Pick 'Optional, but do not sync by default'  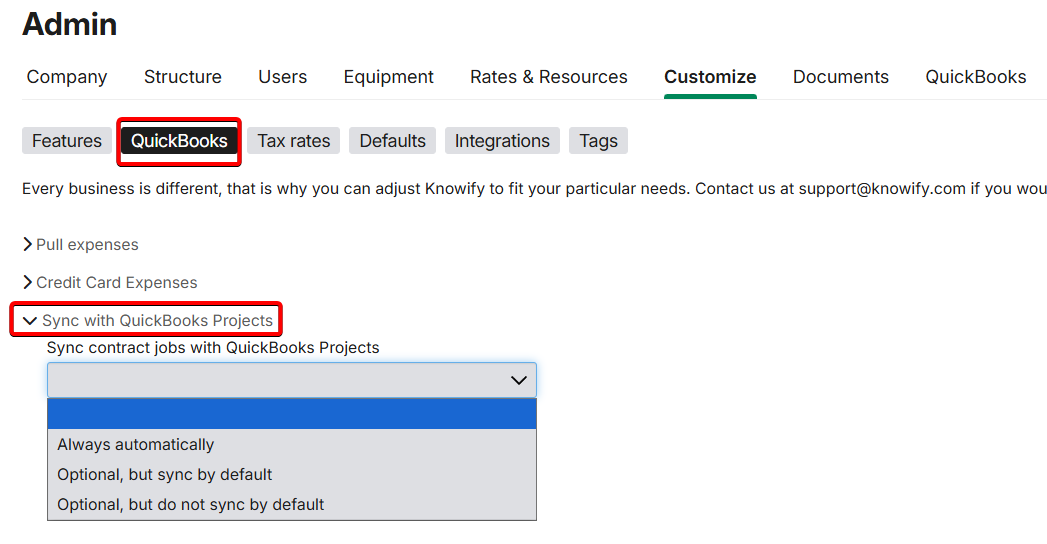click(x=191, y=505)
